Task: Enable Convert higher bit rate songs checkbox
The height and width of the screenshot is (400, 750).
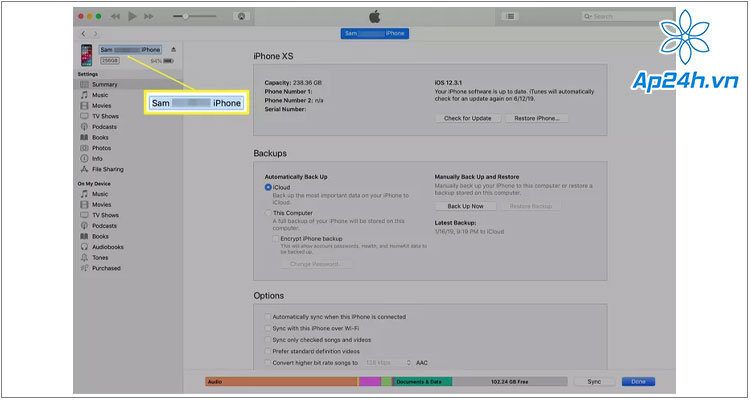Action: click(x=267, y=363)
